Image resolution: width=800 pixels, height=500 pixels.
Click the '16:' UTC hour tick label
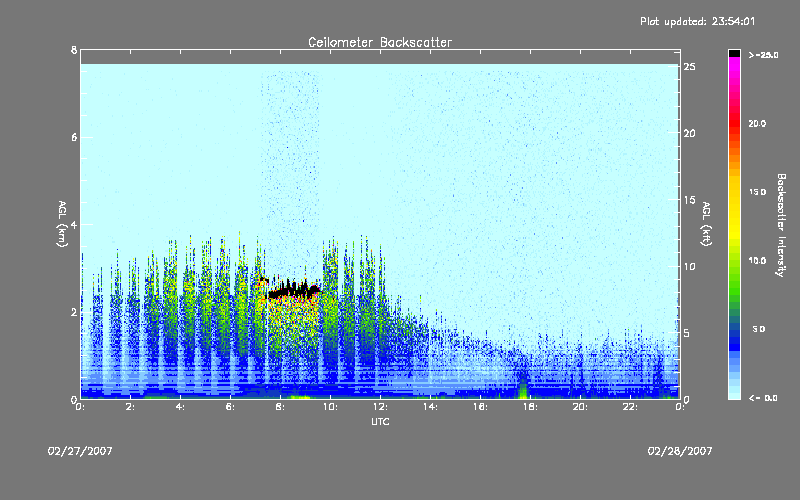pos(480,407)
